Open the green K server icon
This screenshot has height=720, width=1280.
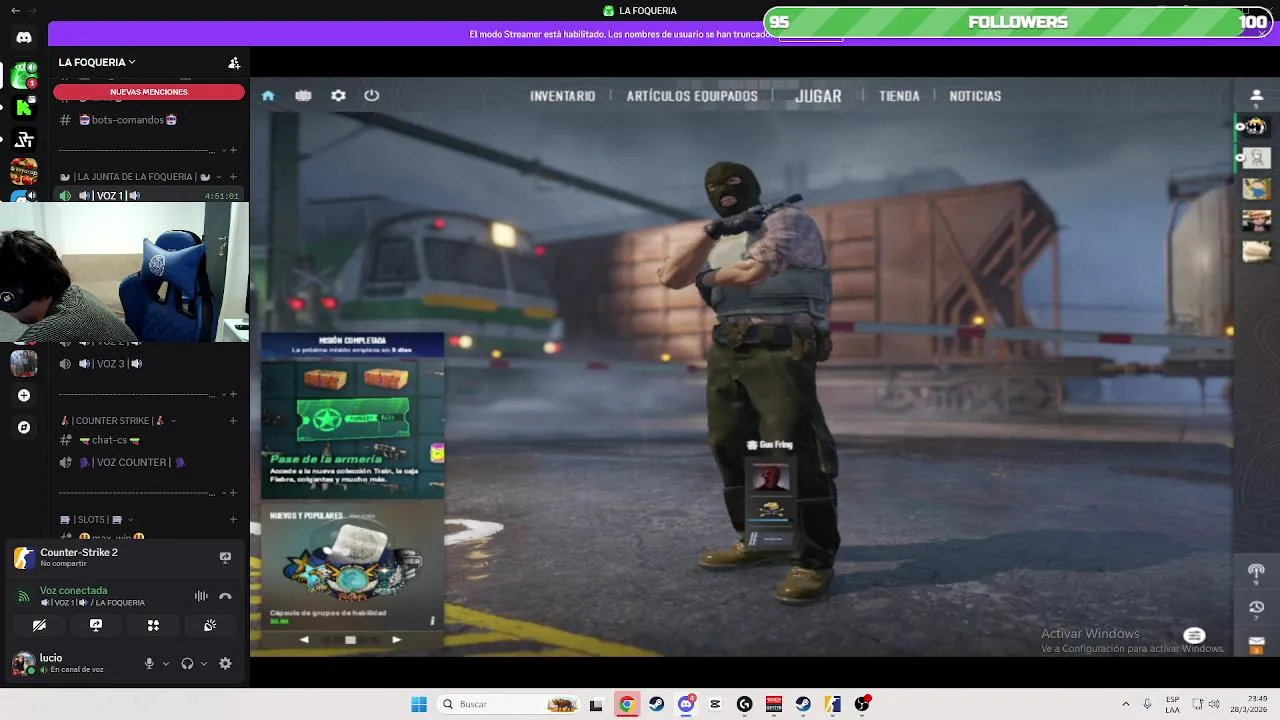click(24, 108)
